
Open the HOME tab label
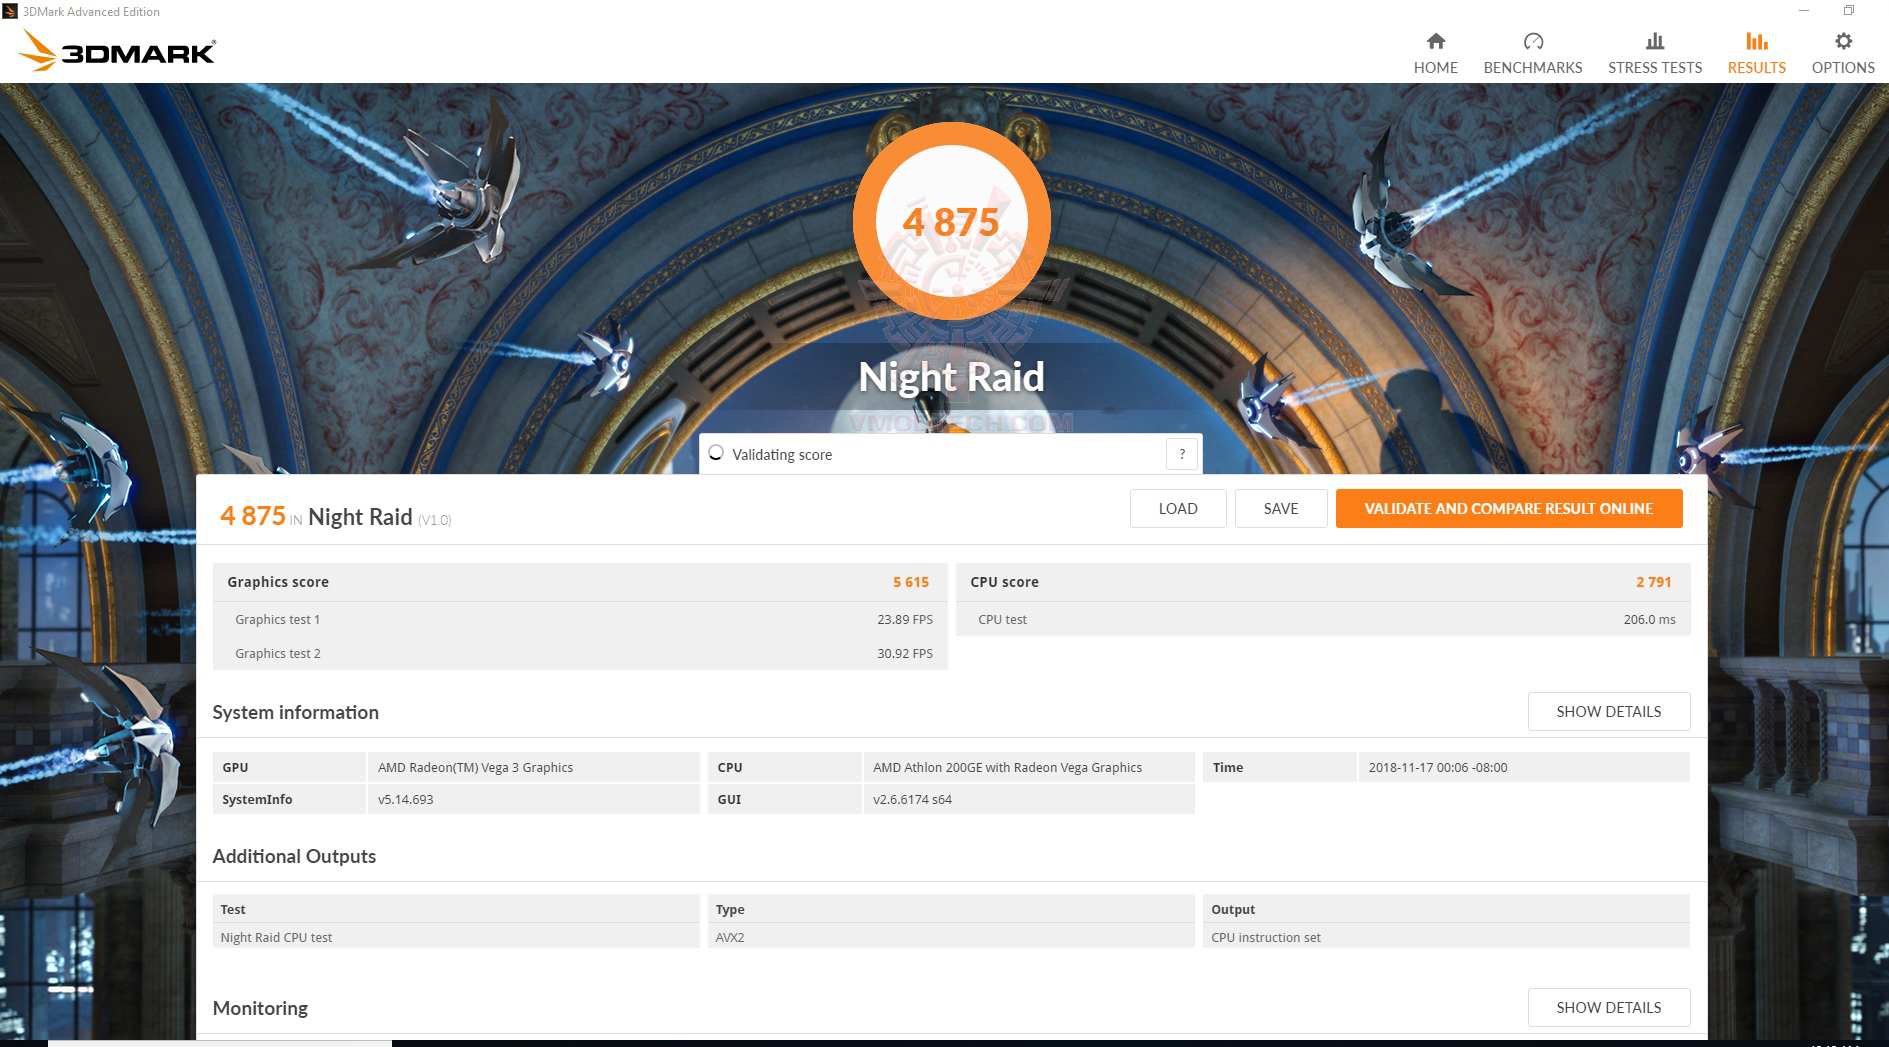[1435, 68]
